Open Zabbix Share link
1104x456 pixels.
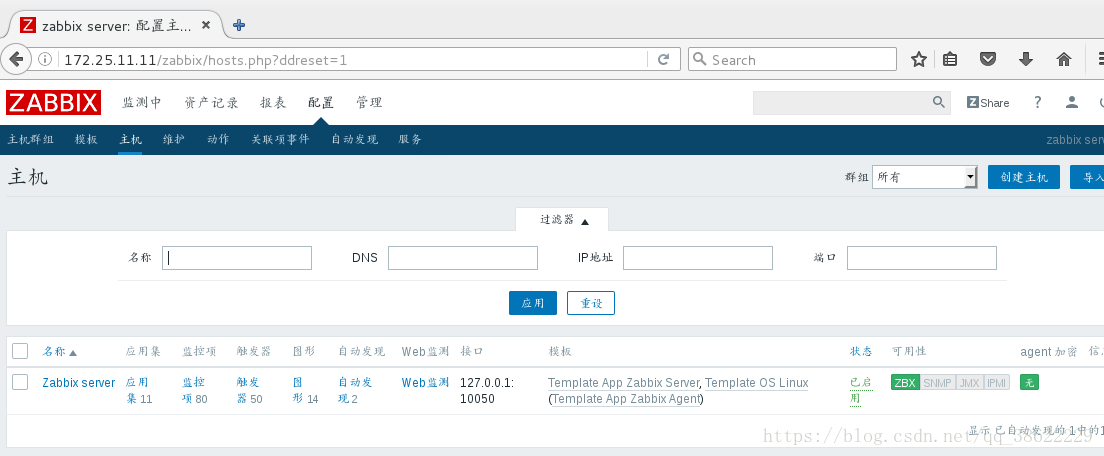(988, 103)
